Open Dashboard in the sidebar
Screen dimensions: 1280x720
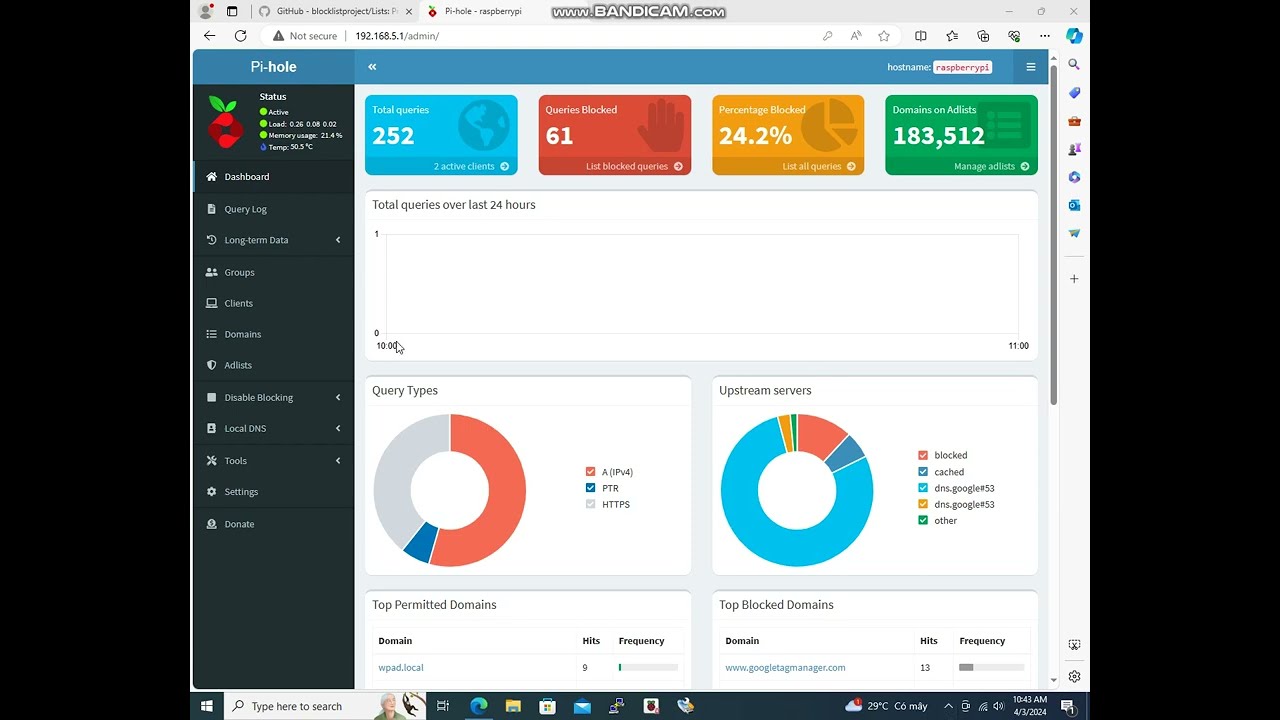pyautogui.click(x=273, y=177)
